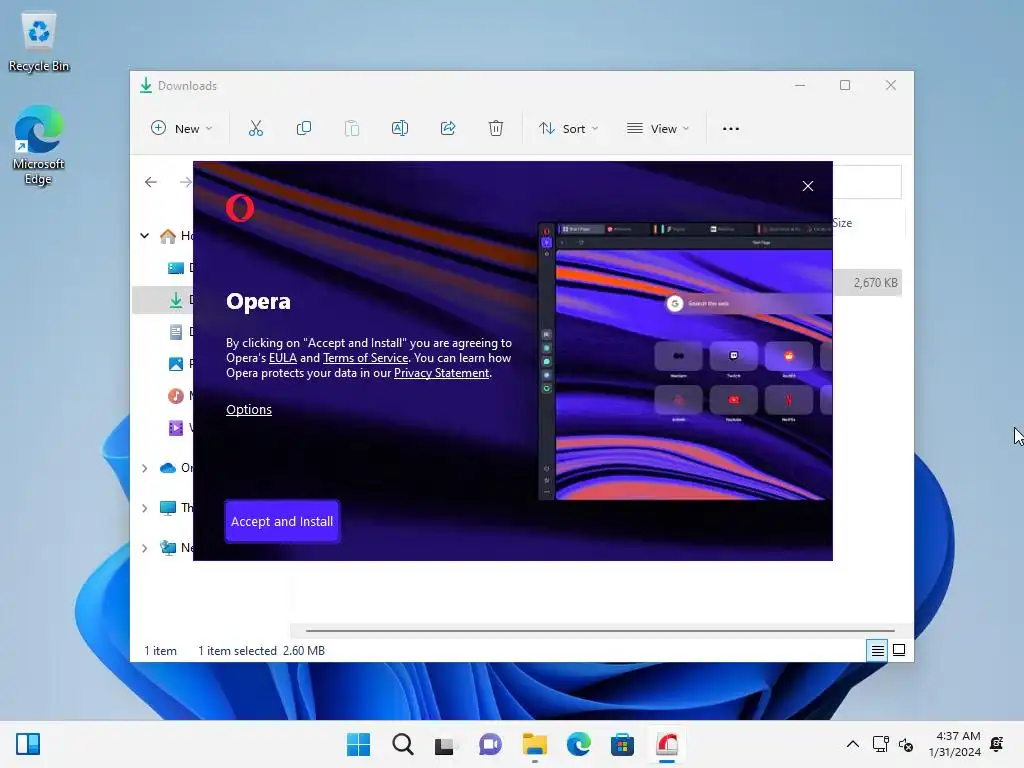Open the clock showing 4:37 AM
This screenshot has height=768, width=1024.
pos(955,744)
